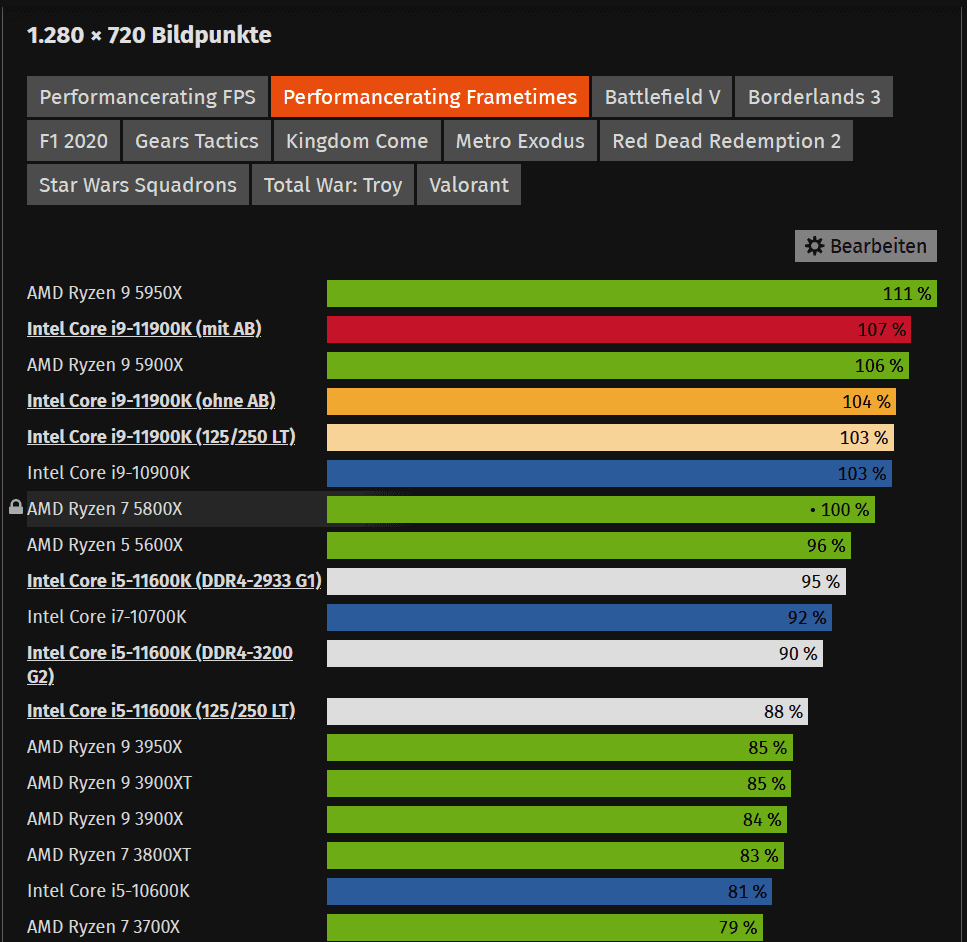Click the 84 % value of Ryzen 9 3900X
This screenshot has height=942, width=967.
pyautogui.click(x=762, y=820)
